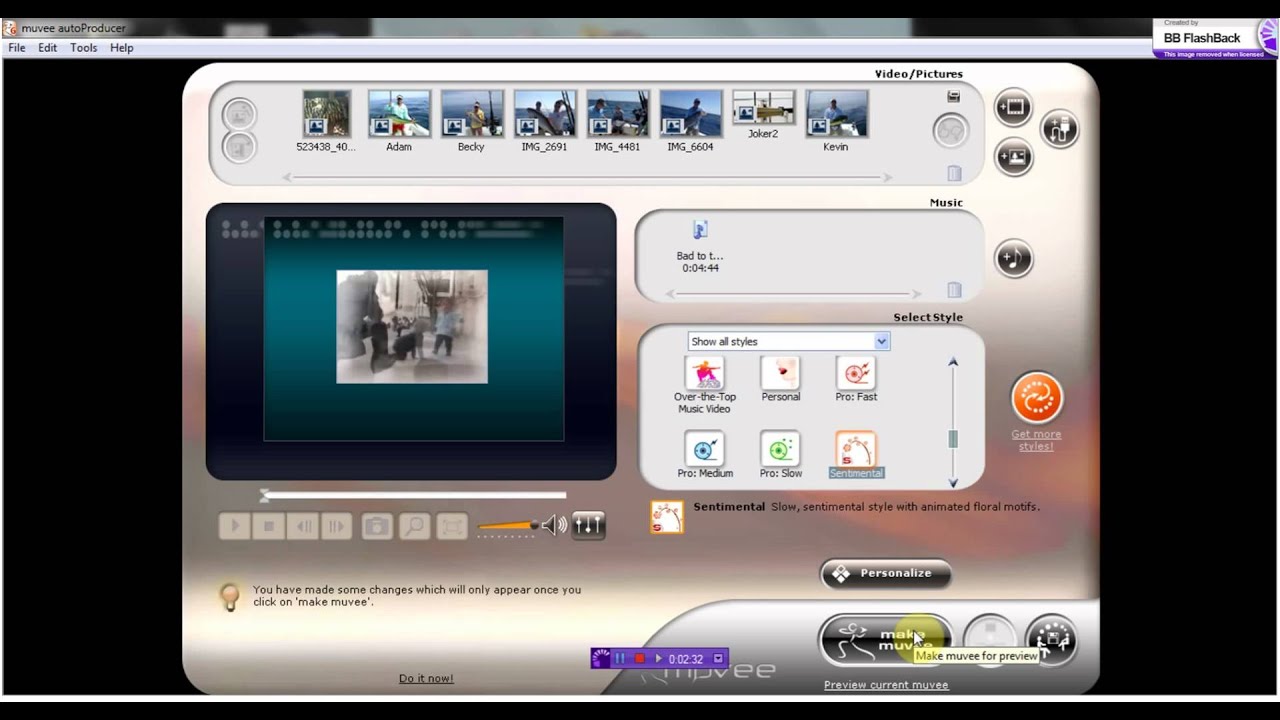Pause recording in the purple recorder bar
1280x720 pixels.
click(620, 659)
